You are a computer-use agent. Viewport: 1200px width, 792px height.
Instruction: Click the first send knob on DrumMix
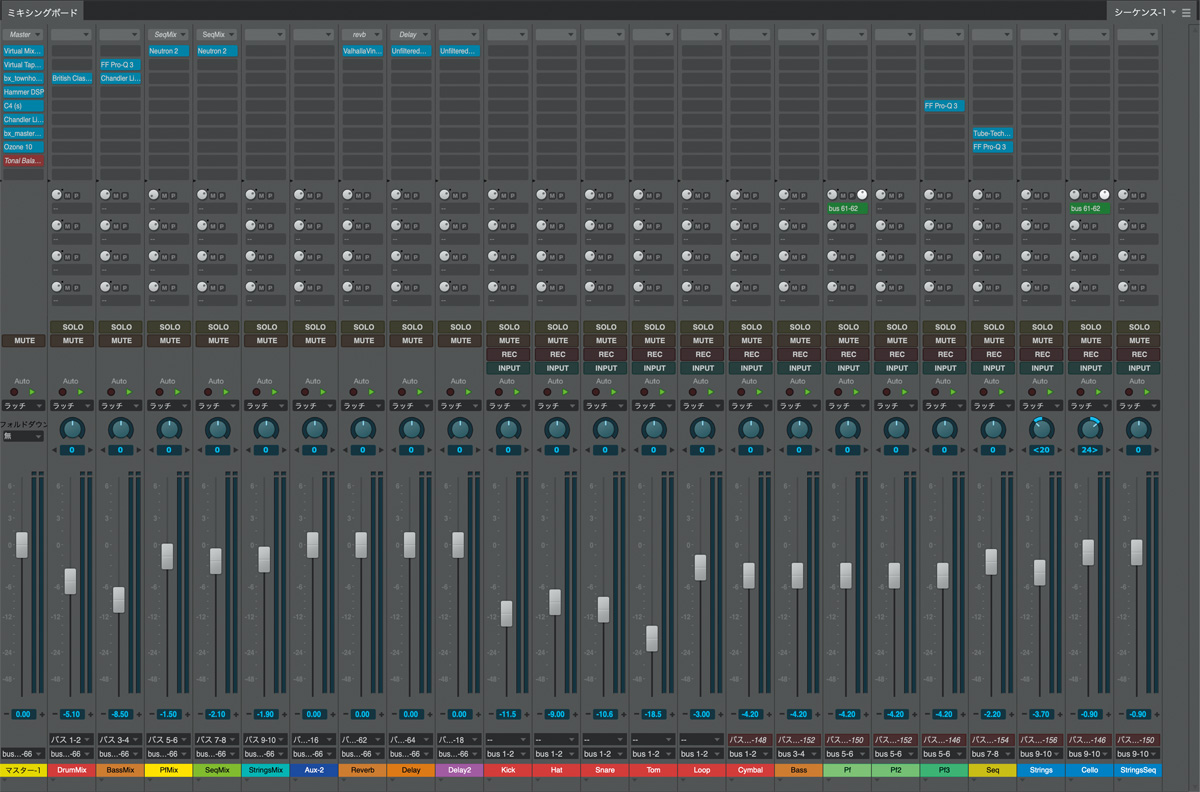point(57,194)
